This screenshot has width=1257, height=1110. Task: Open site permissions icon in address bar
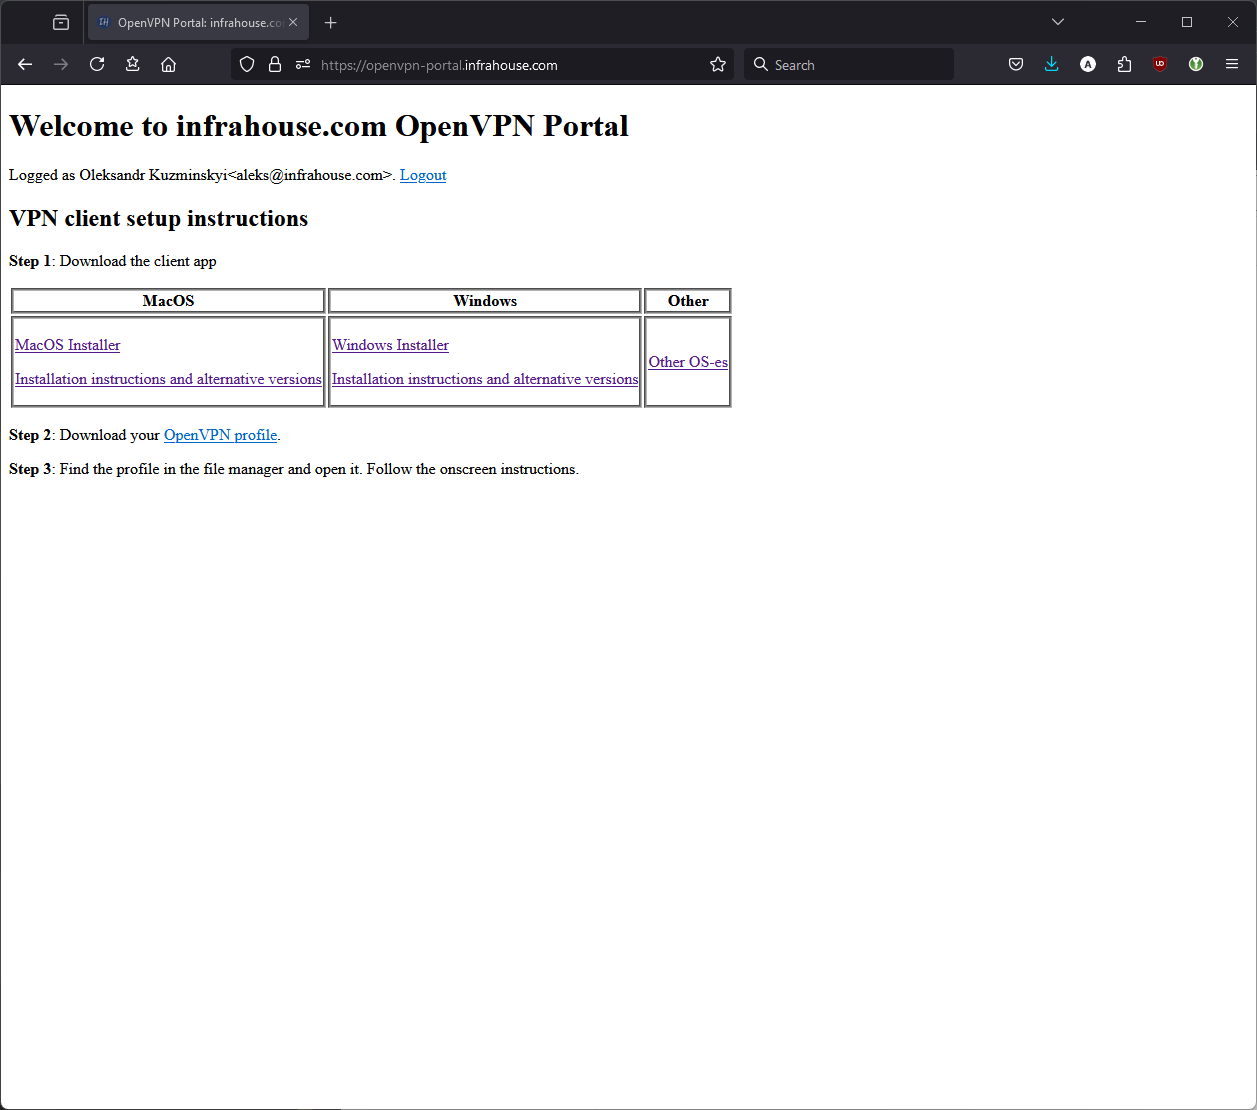point(303,64)
